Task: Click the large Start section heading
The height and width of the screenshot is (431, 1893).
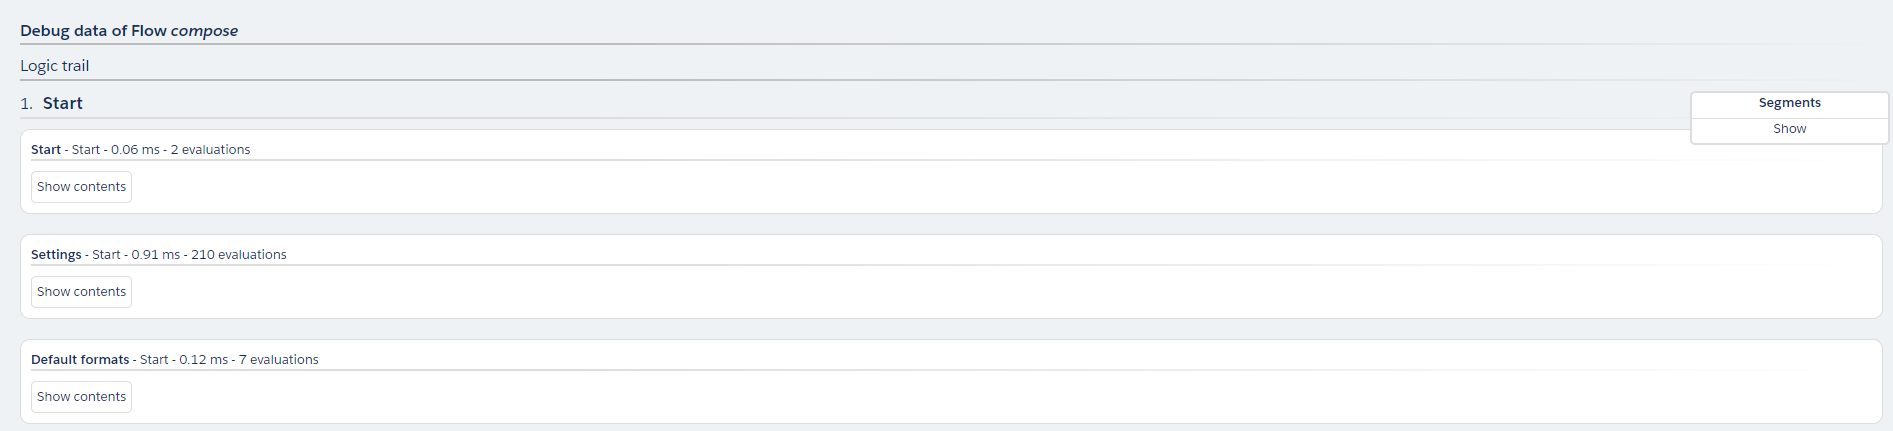Action: [63, 103]
